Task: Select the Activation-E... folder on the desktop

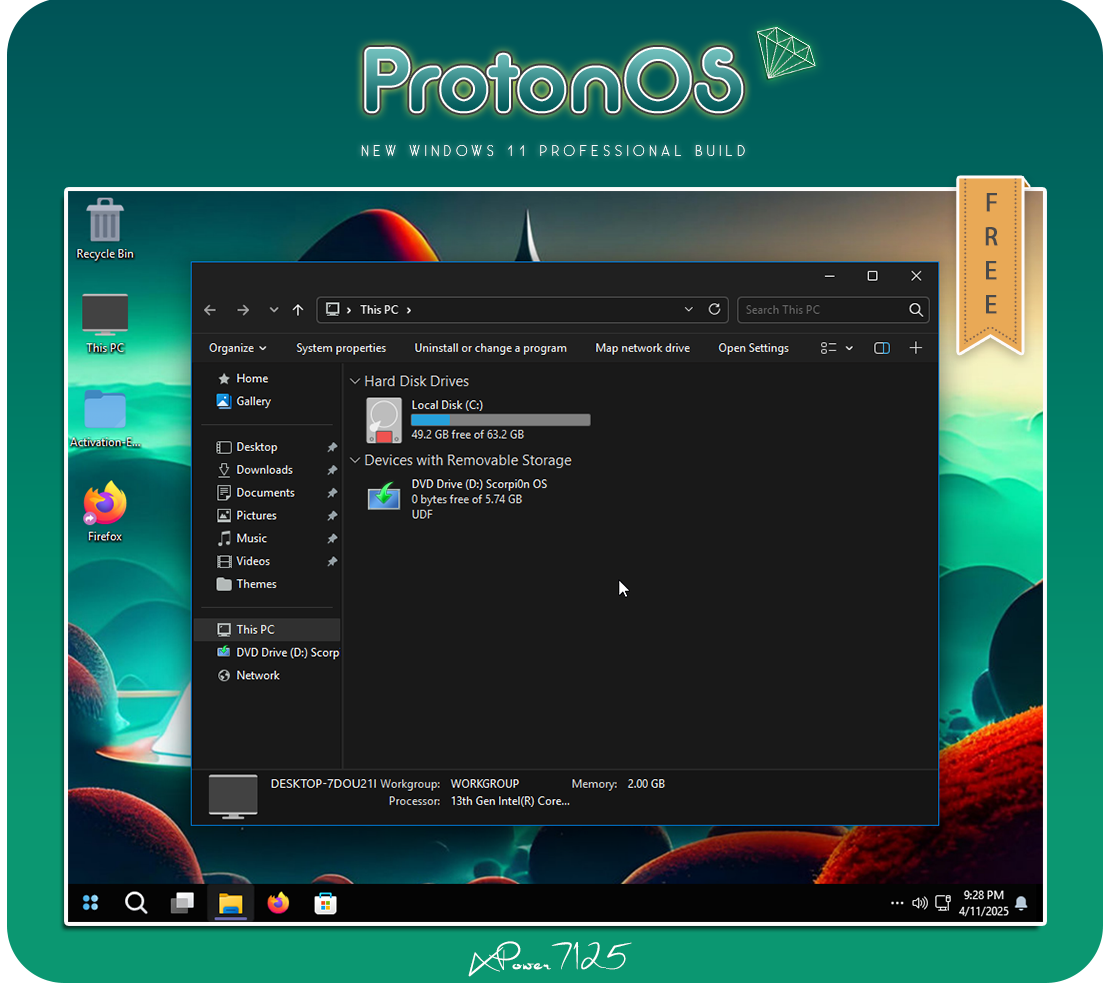Action: tap(105, 418)
